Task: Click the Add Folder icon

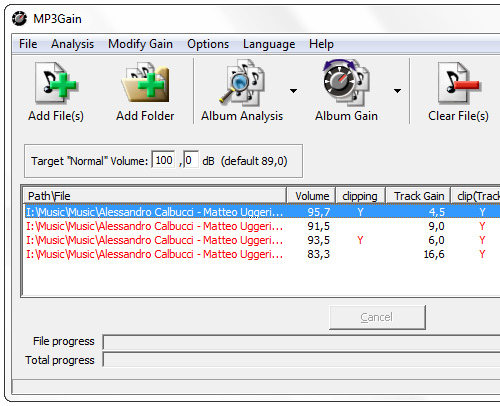Action: tap(145, 91)
